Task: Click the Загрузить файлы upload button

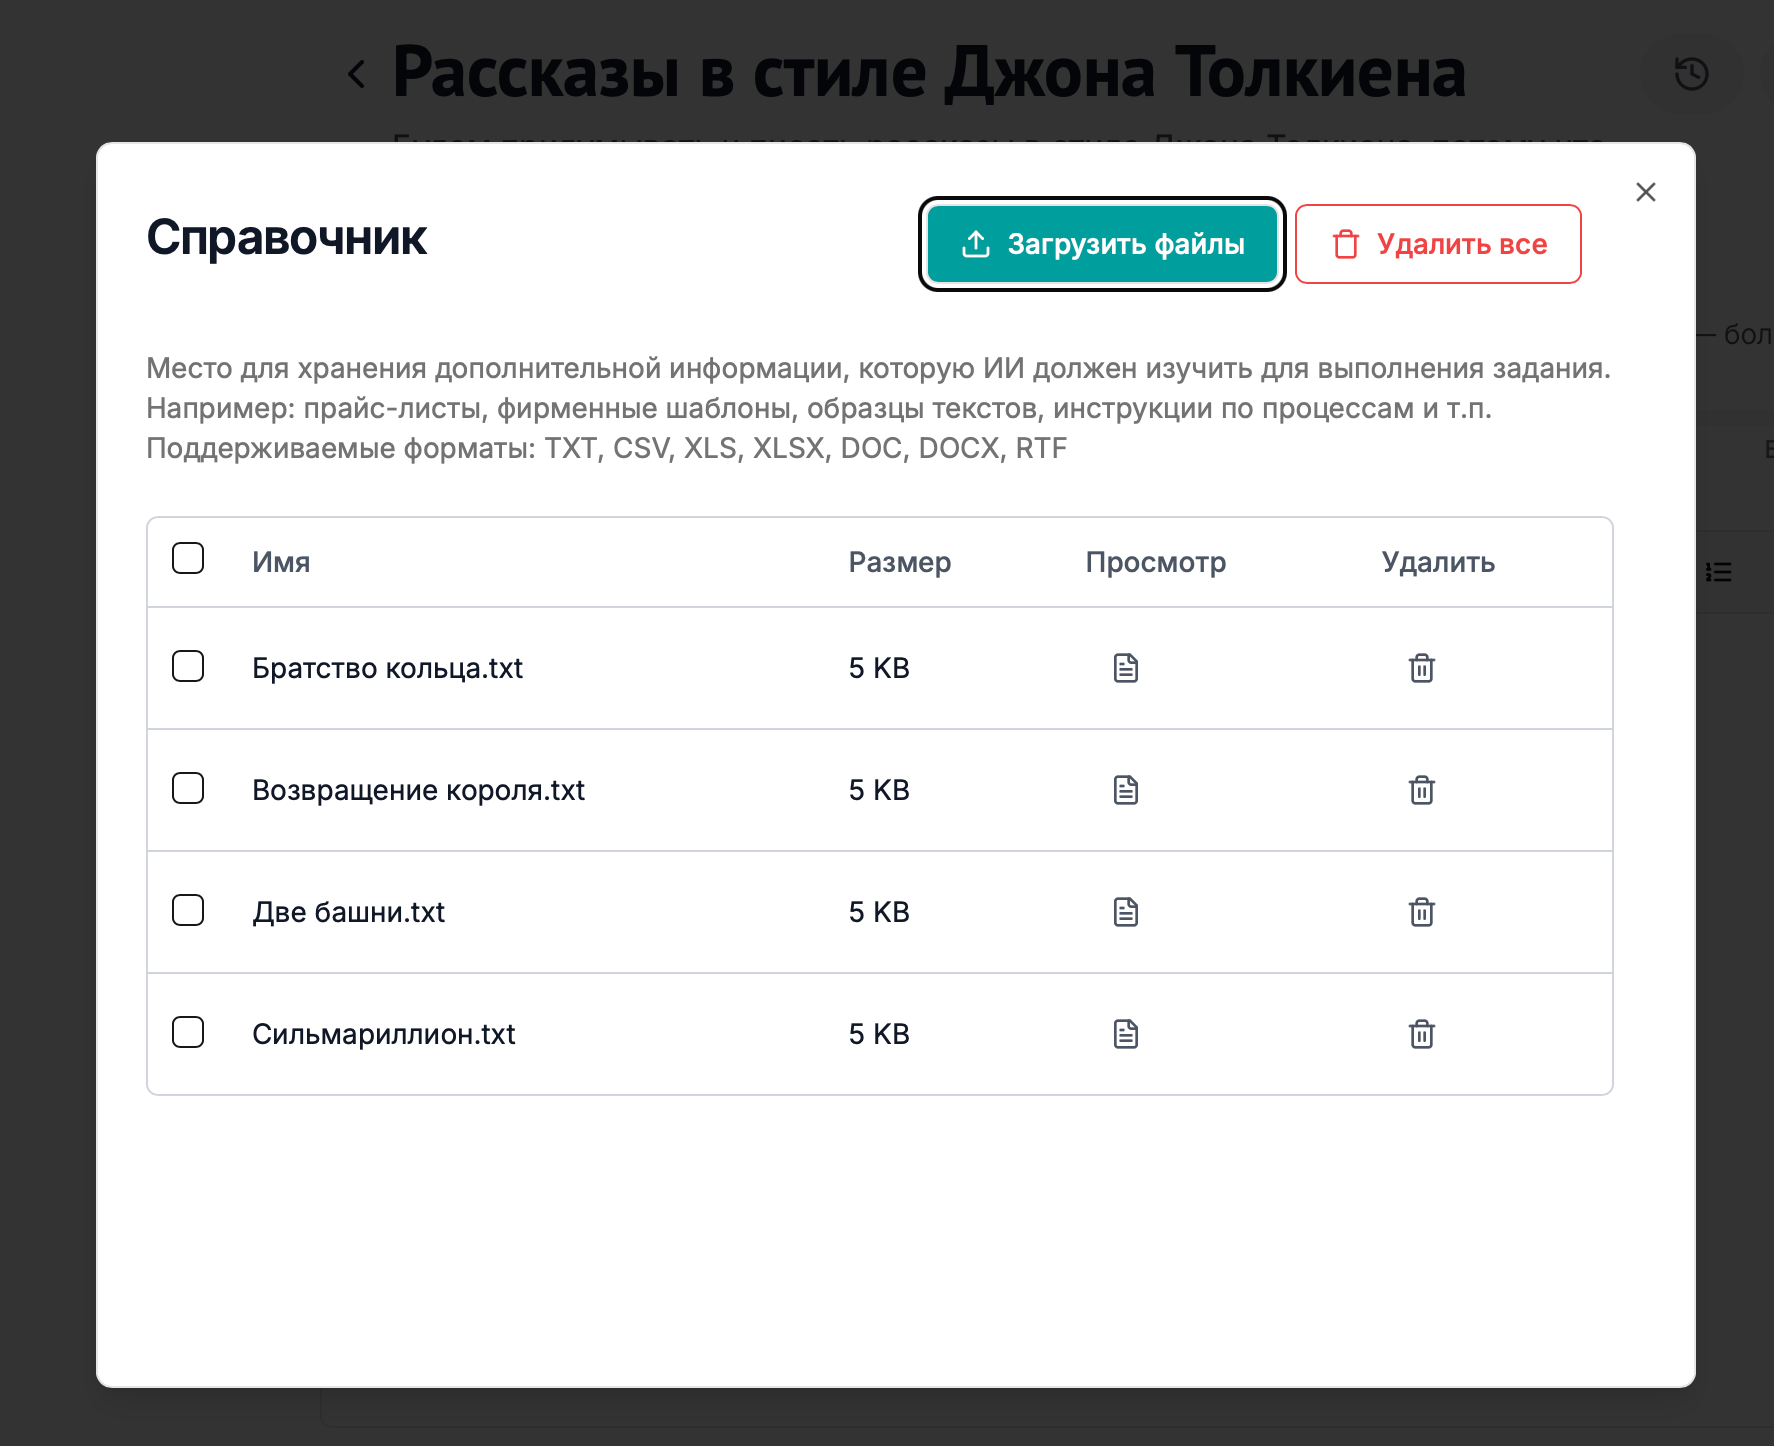Action: coord(1102,244)
